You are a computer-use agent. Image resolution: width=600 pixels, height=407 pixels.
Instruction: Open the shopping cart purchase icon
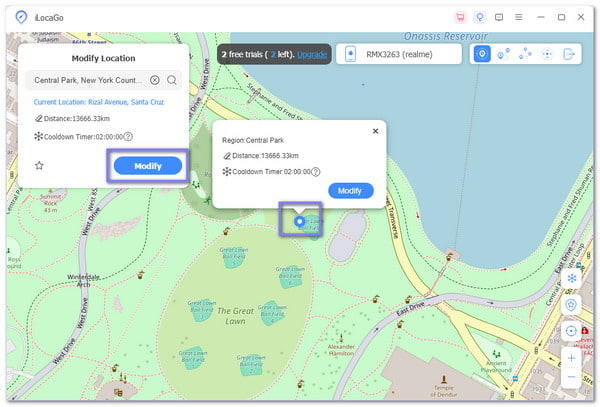[460, 17]
